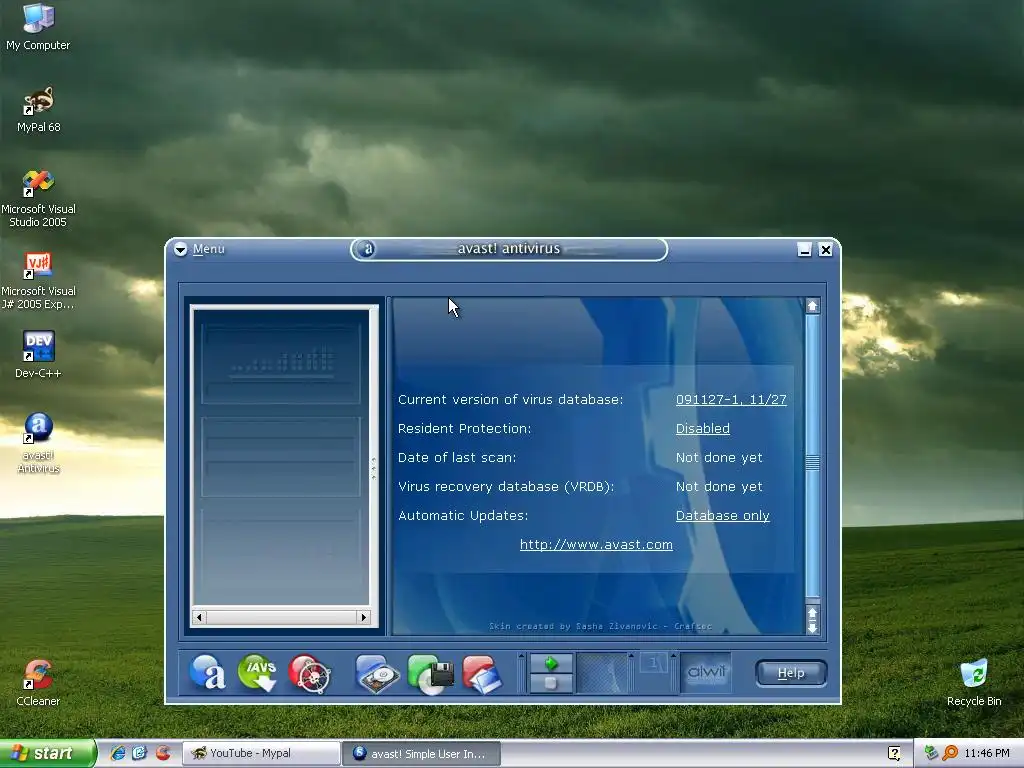Click second blue quick launch icon
This screenshot has width=1024, height=768.
[x=140, y=753]
